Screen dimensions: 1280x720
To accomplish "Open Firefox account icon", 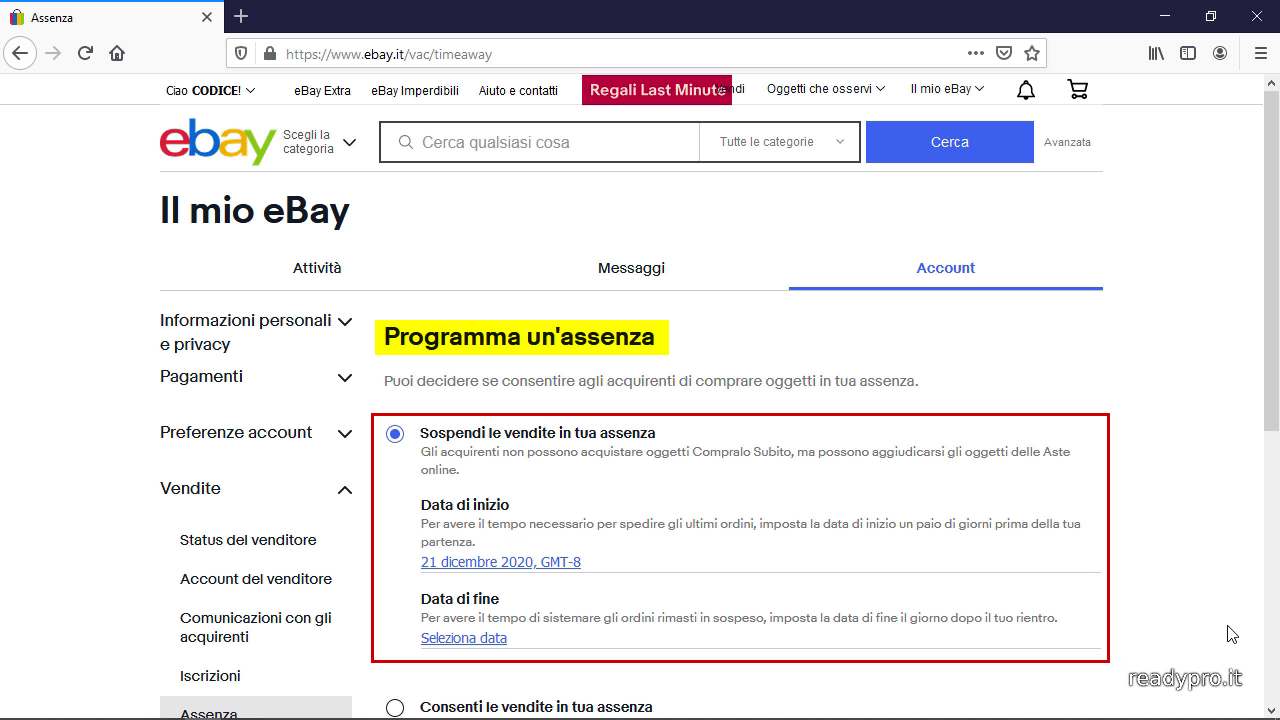I will pyautogui.click(x=1220, y=53).
